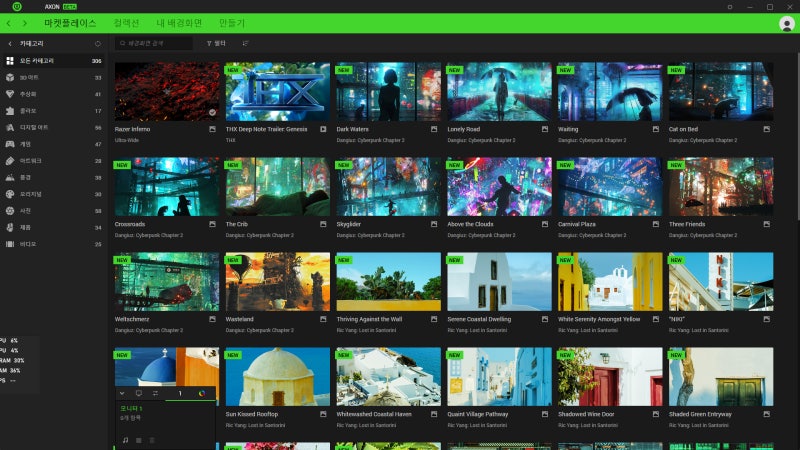
Task: Open the 만들기 tab
Action: 232,23
